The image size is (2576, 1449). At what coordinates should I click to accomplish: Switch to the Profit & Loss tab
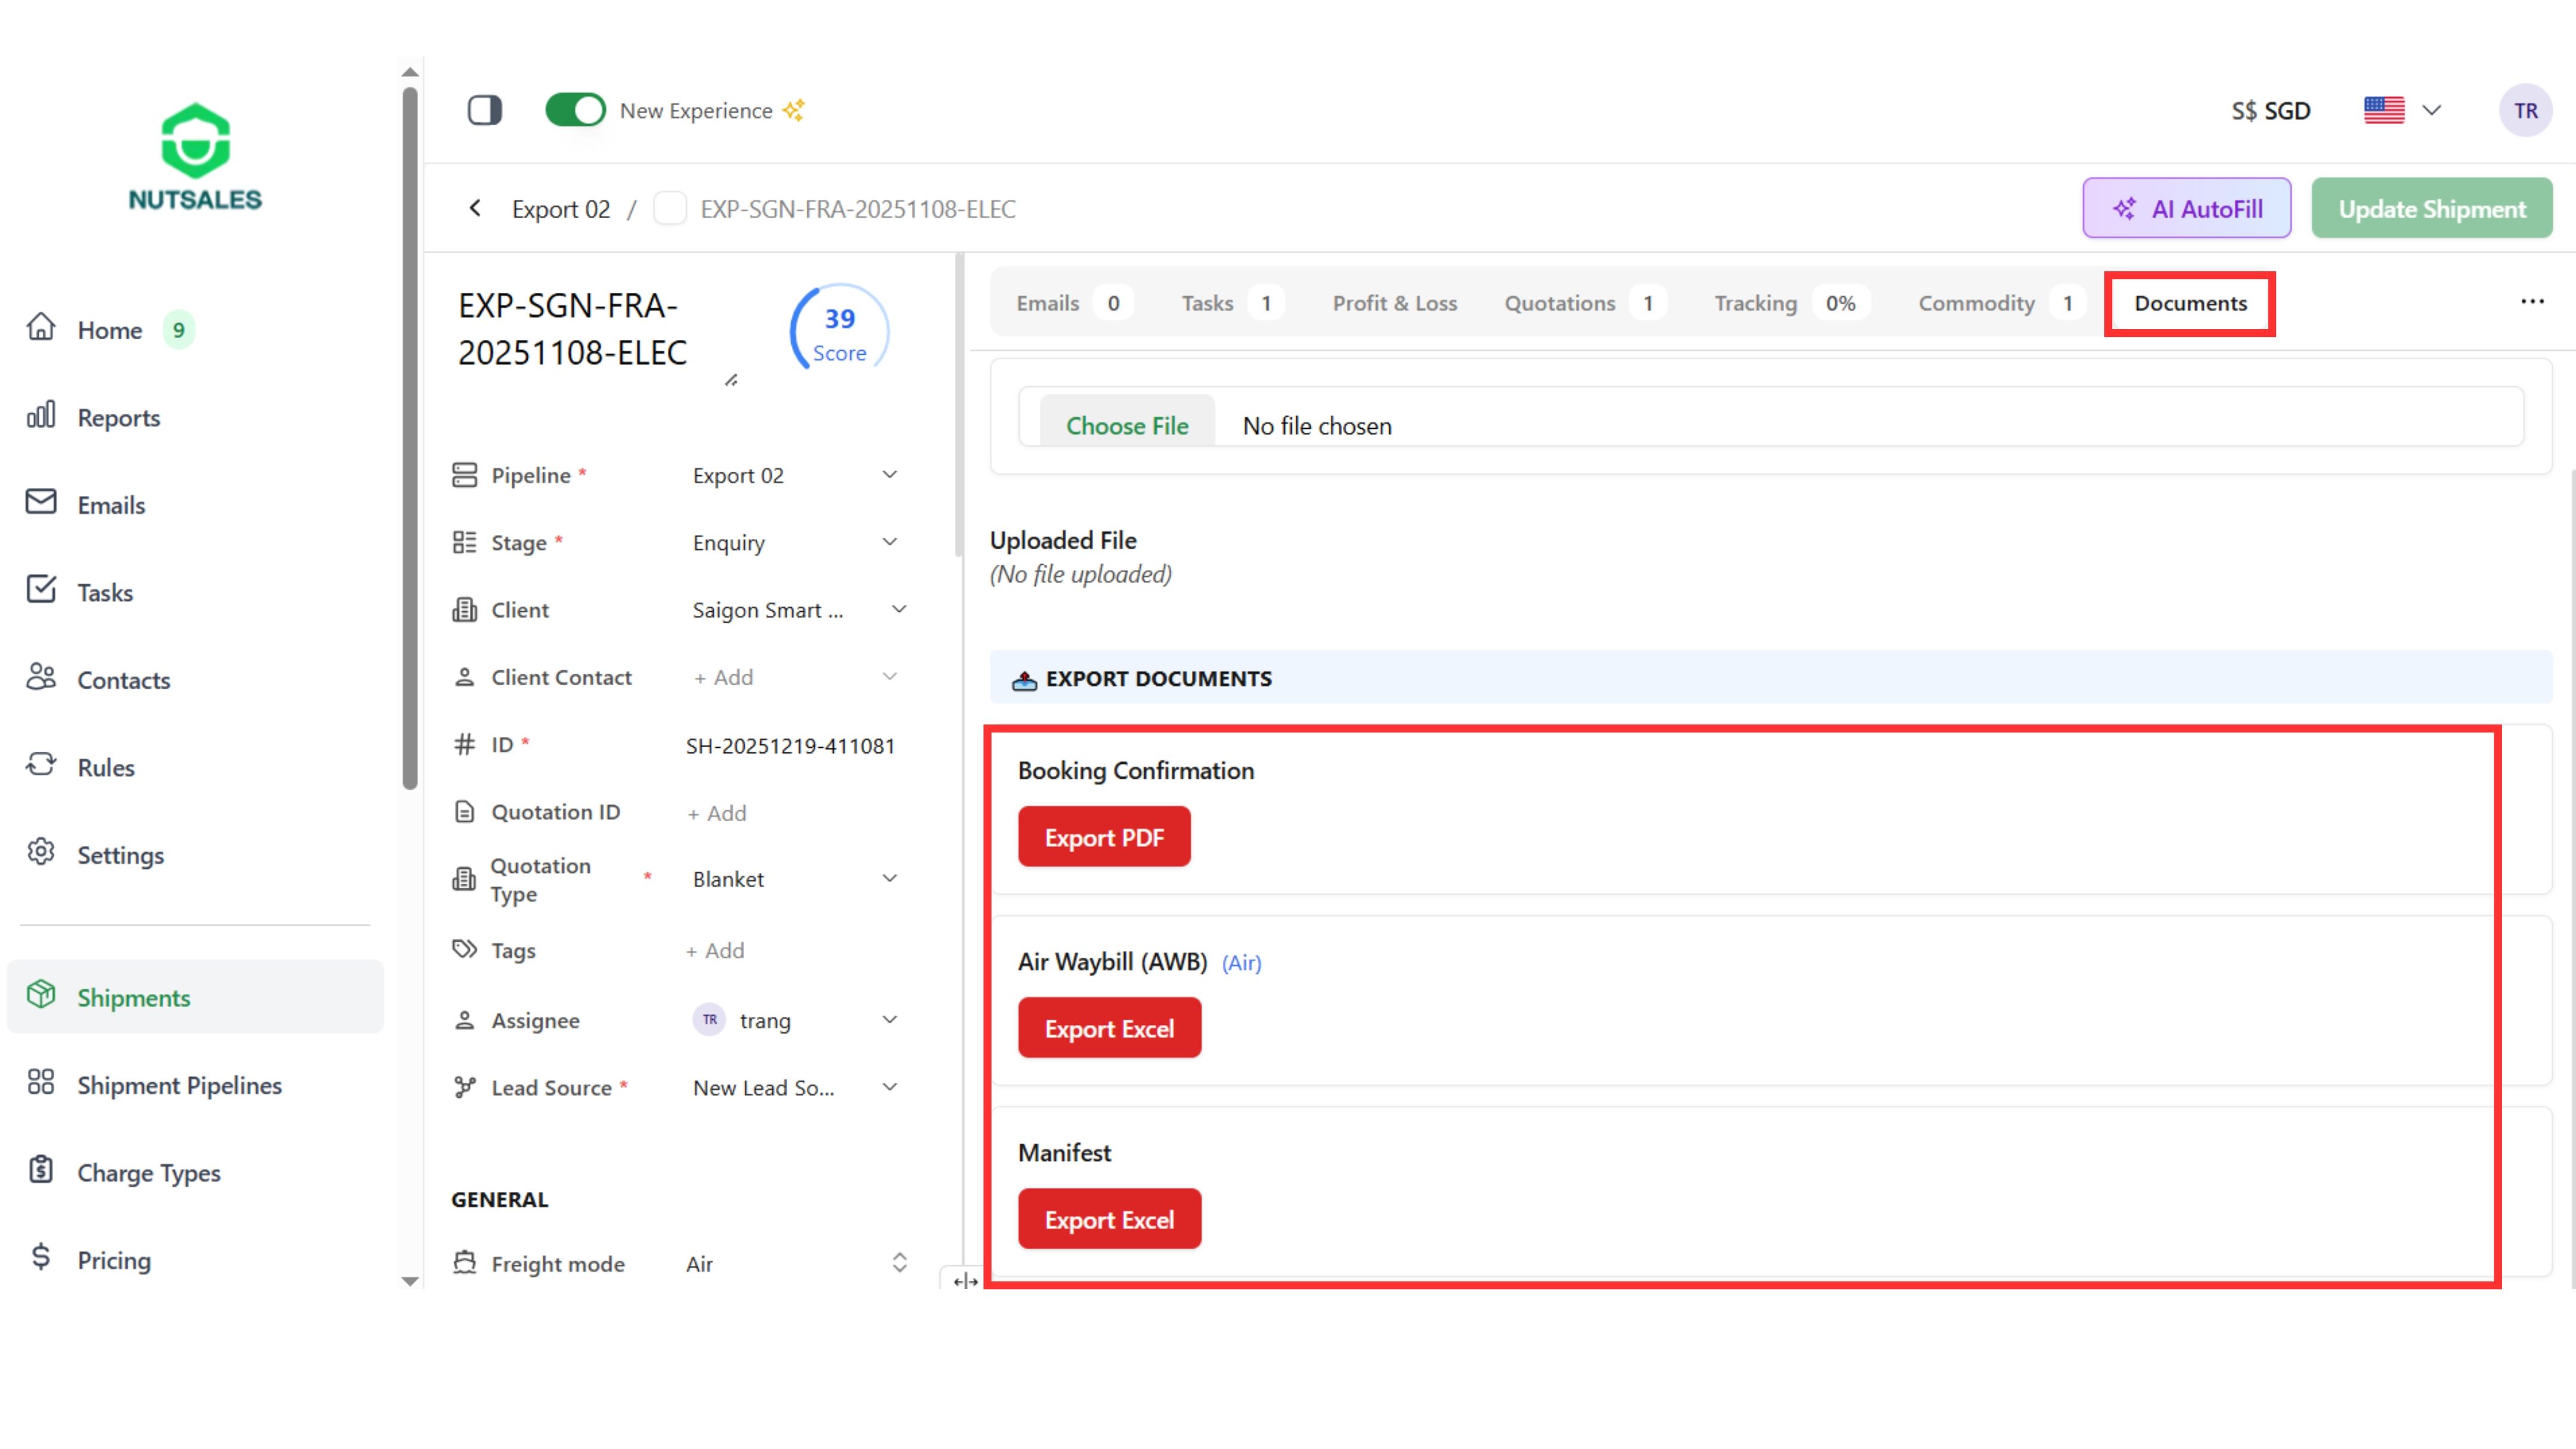(x=1394, y=303)
